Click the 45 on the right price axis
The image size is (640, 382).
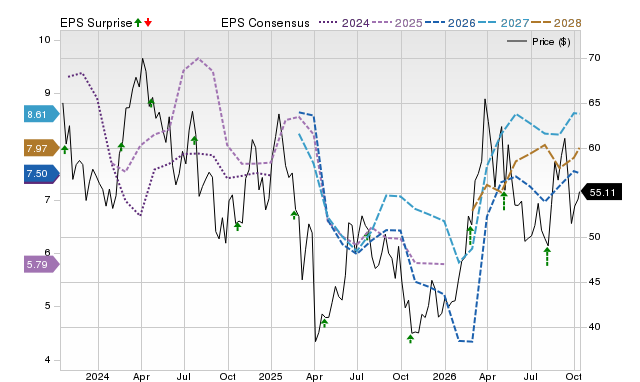tap(594, 282)
